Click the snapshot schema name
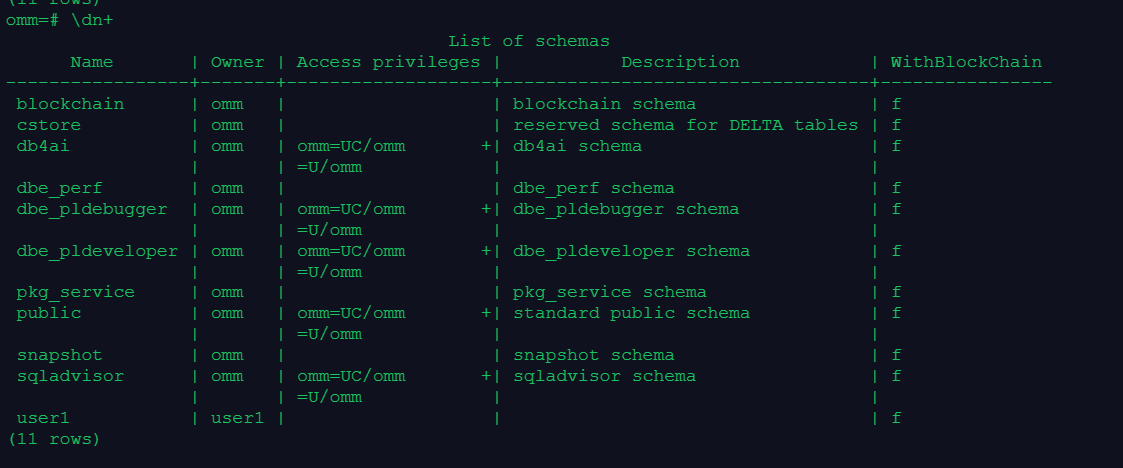Image resolution: width=1123 pixels, height=468 pixels. point(59,355)
